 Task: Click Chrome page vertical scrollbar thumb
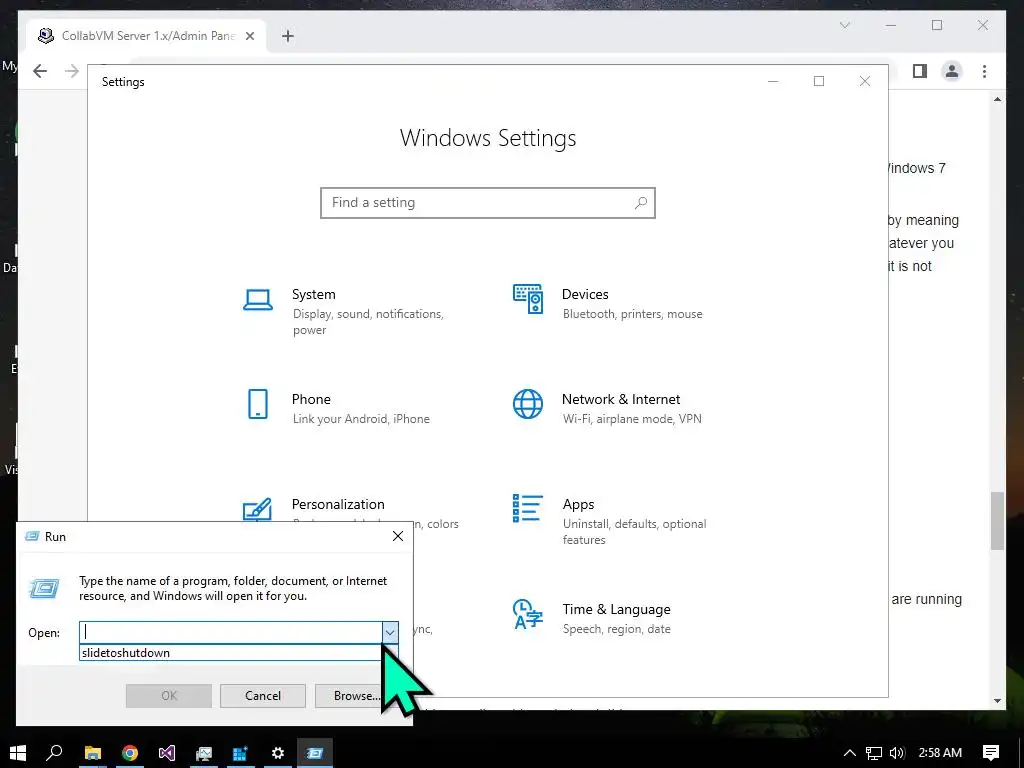tap(997, 520)
